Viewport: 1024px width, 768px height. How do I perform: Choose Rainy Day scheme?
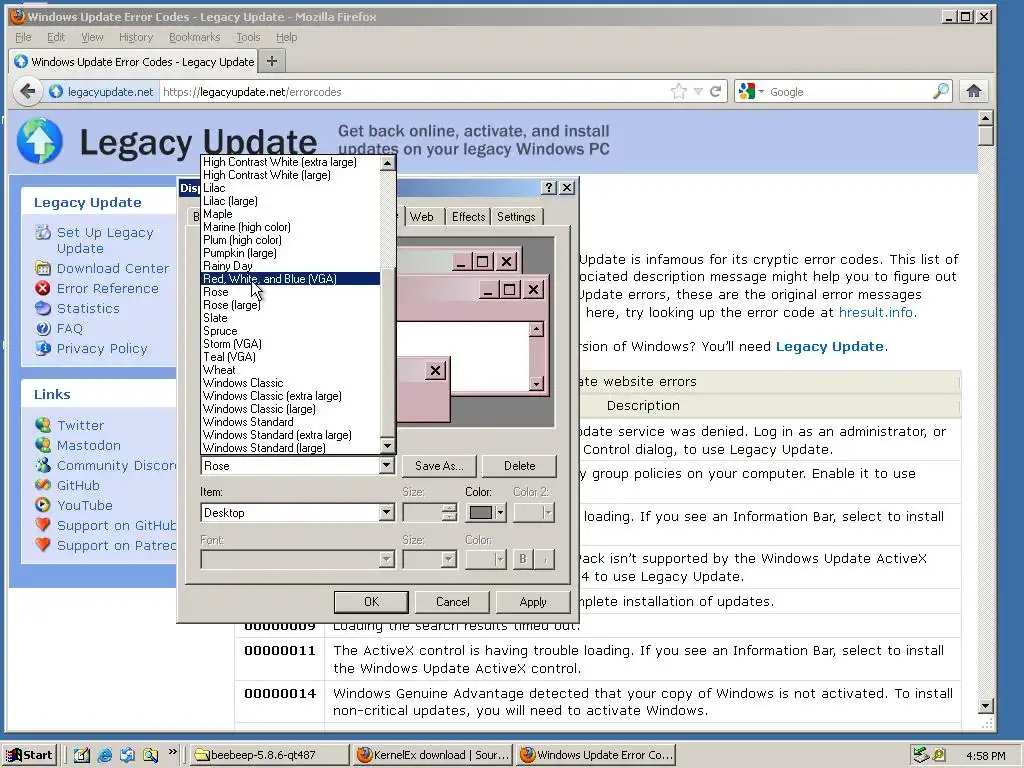coord(291,266)
